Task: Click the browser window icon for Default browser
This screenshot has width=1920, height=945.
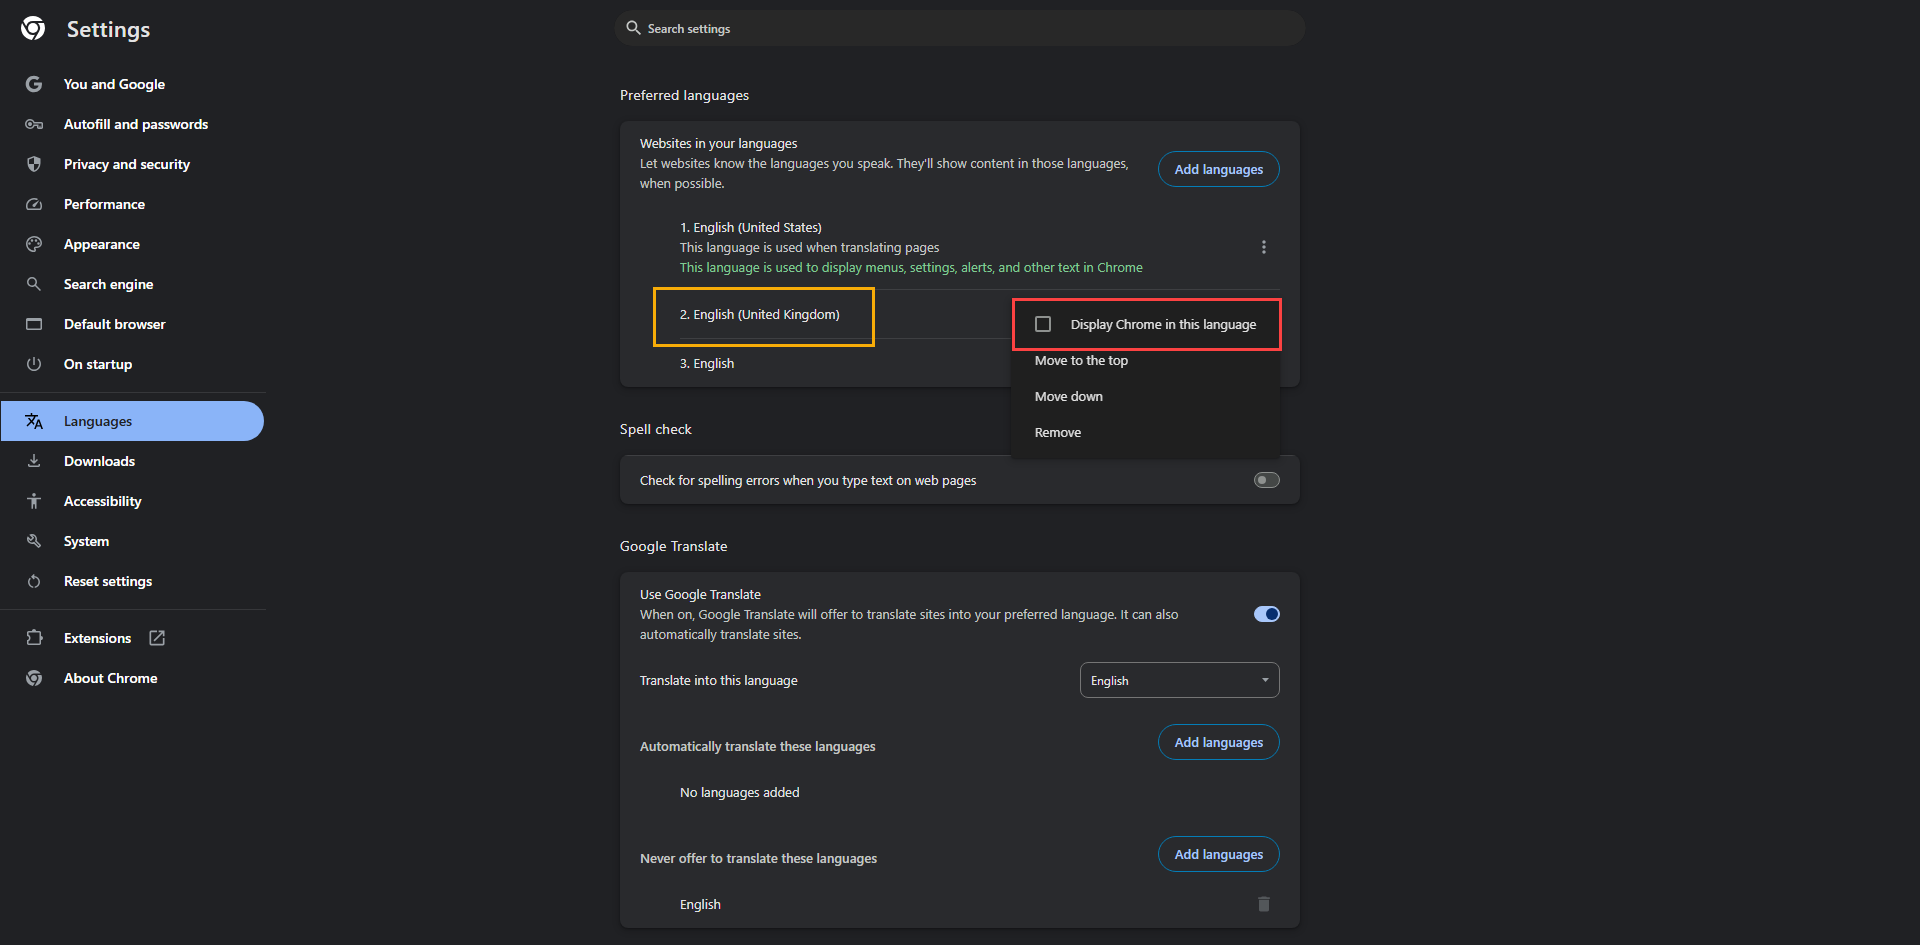Action: (34, 324)
